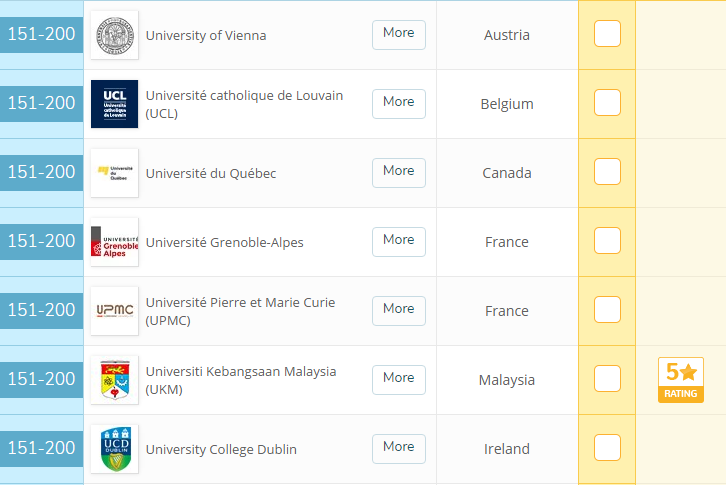Image resolution: width=726 pixels, height=485 pixels.
Task: Toggle the compare checkbox for UPMC
Action: [607, 310]
